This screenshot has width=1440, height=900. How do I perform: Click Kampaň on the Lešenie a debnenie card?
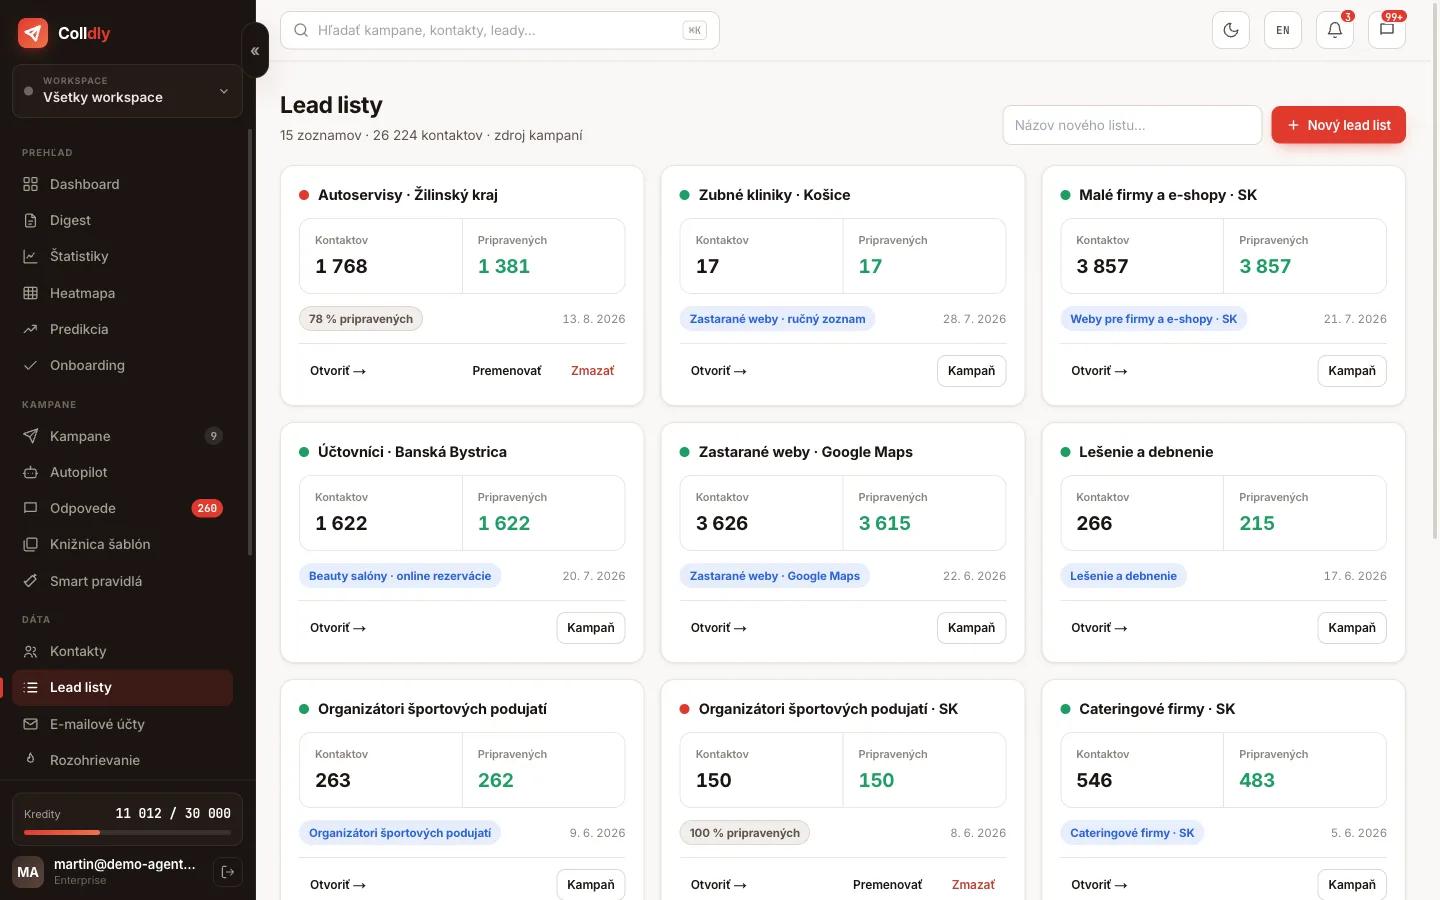[1352, 628]
